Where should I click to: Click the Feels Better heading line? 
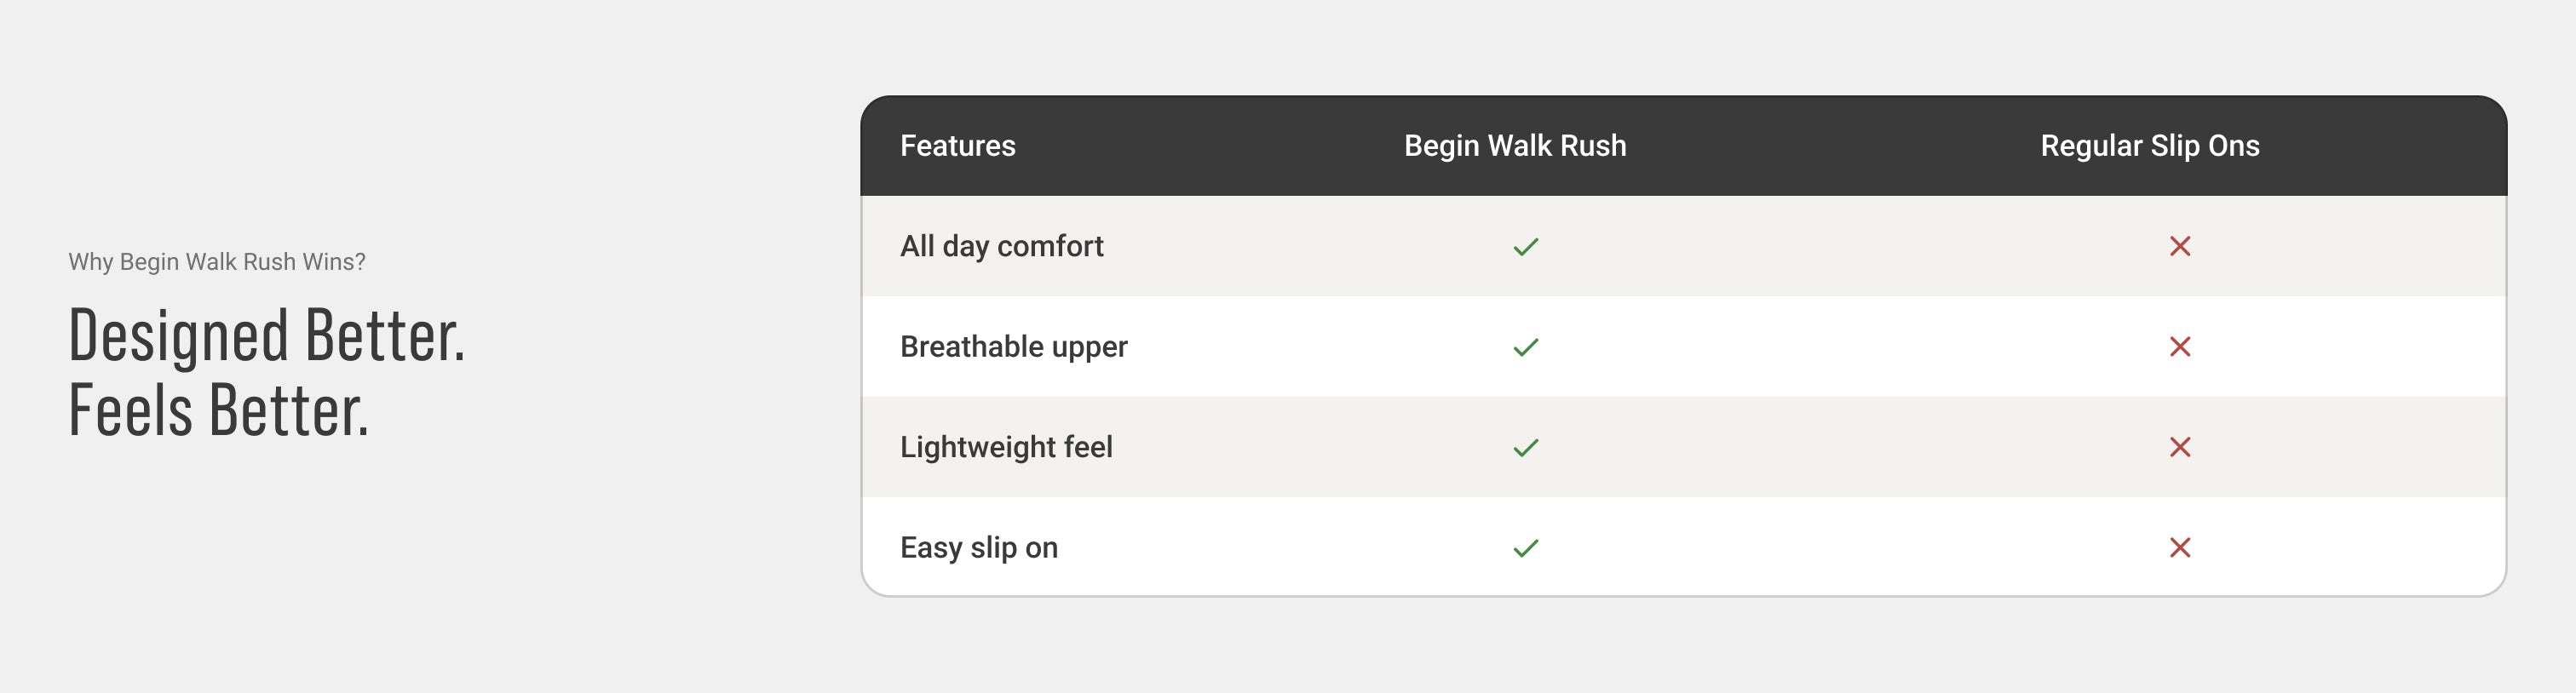tap(218, 411)
